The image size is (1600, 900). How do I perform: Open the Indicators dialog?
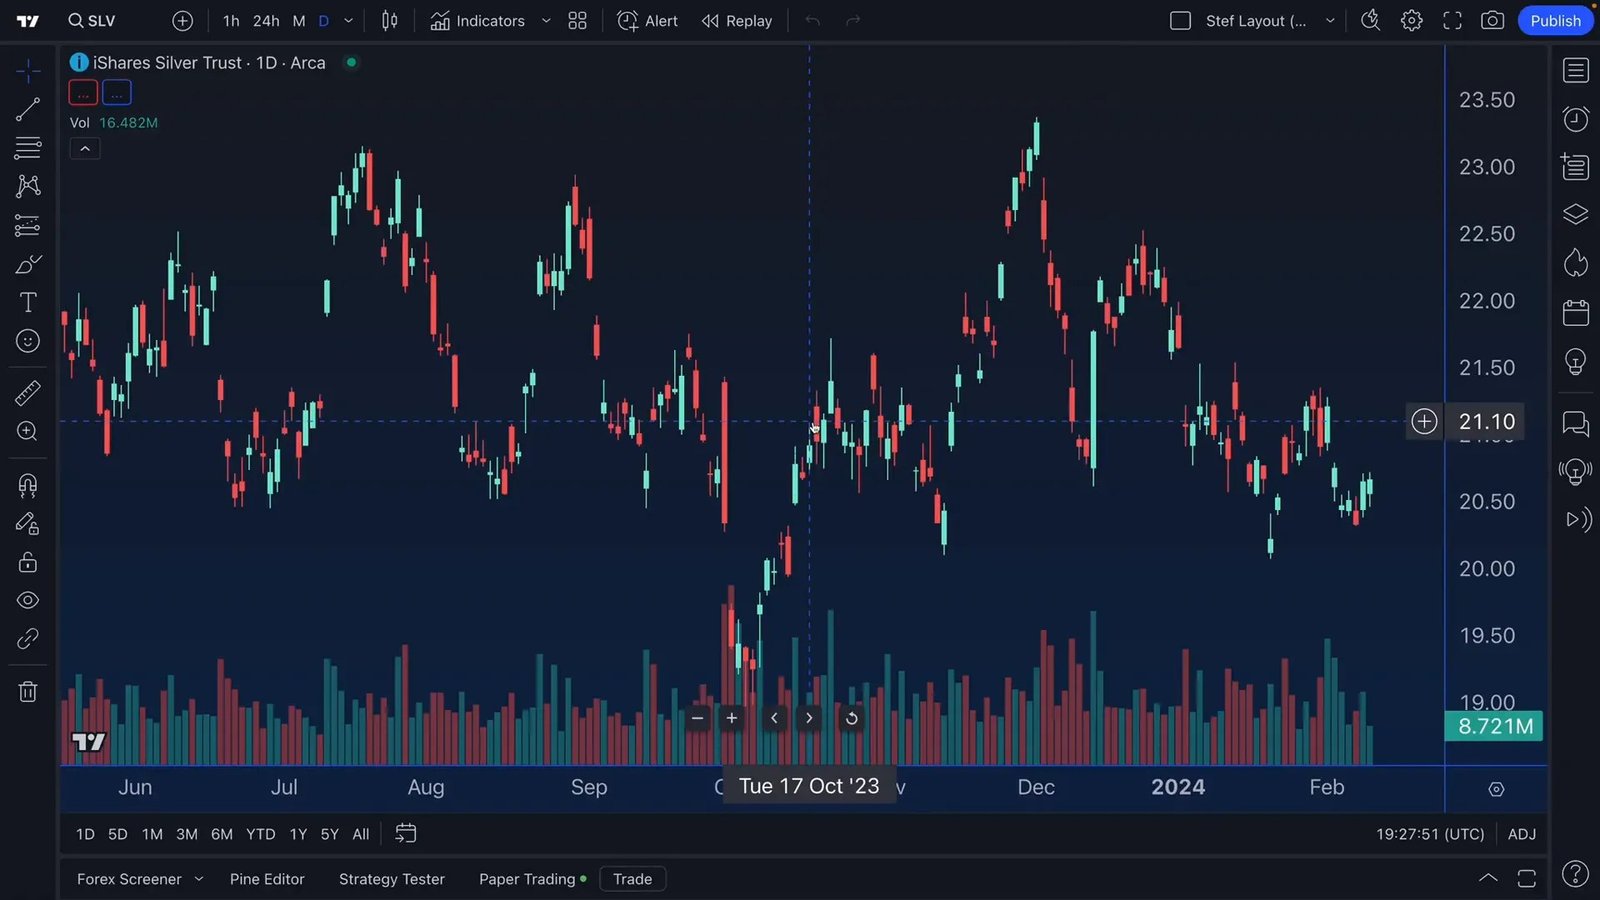pyautogui.click(x=478, y=21)
